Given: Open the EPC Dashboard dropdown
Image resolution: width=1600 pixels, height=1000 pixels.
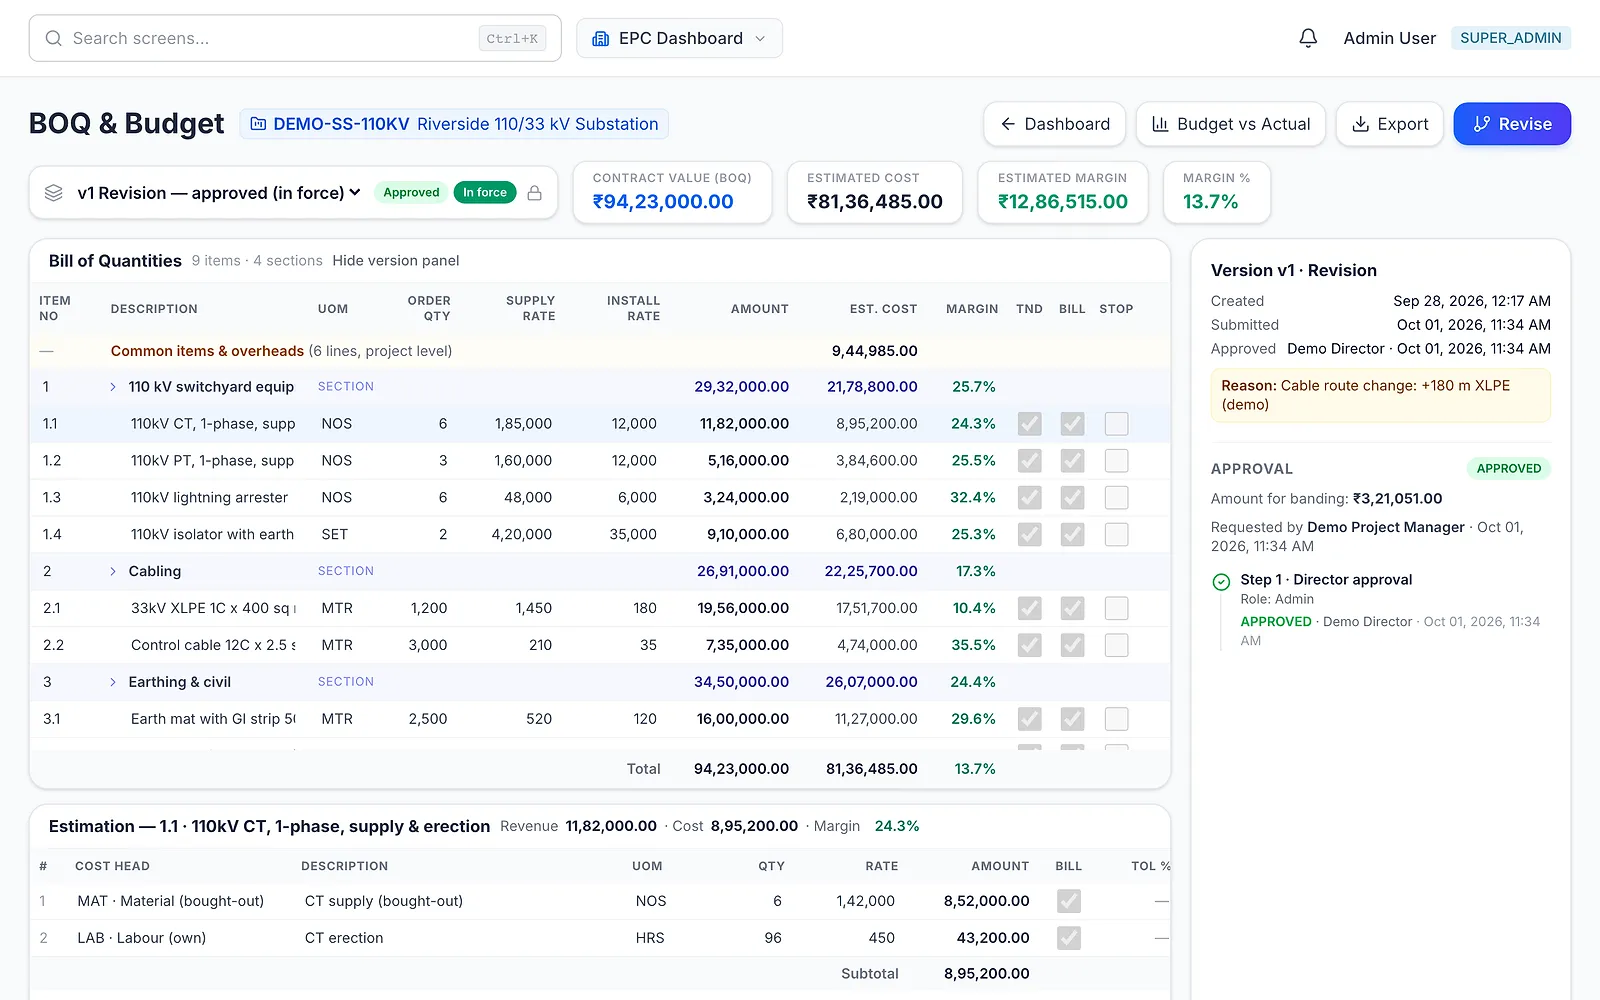Looking at the screenshot, I should point(679,38).
